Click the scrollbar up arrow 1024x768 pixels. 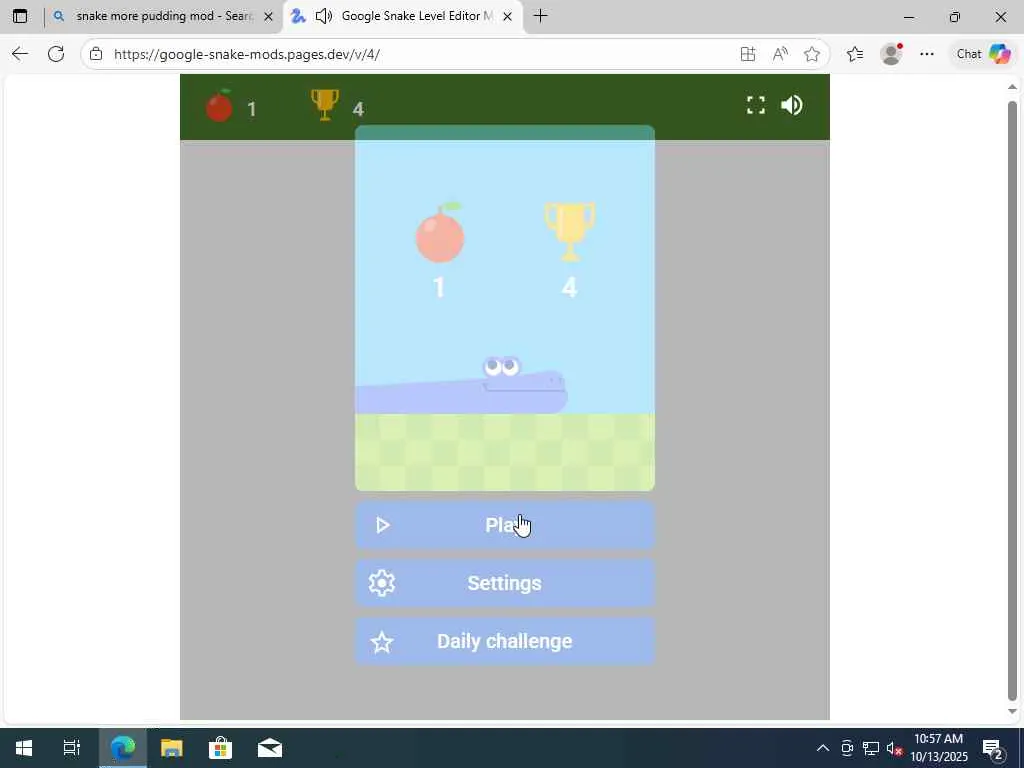pyautogui.click(x=1012, y=86)
